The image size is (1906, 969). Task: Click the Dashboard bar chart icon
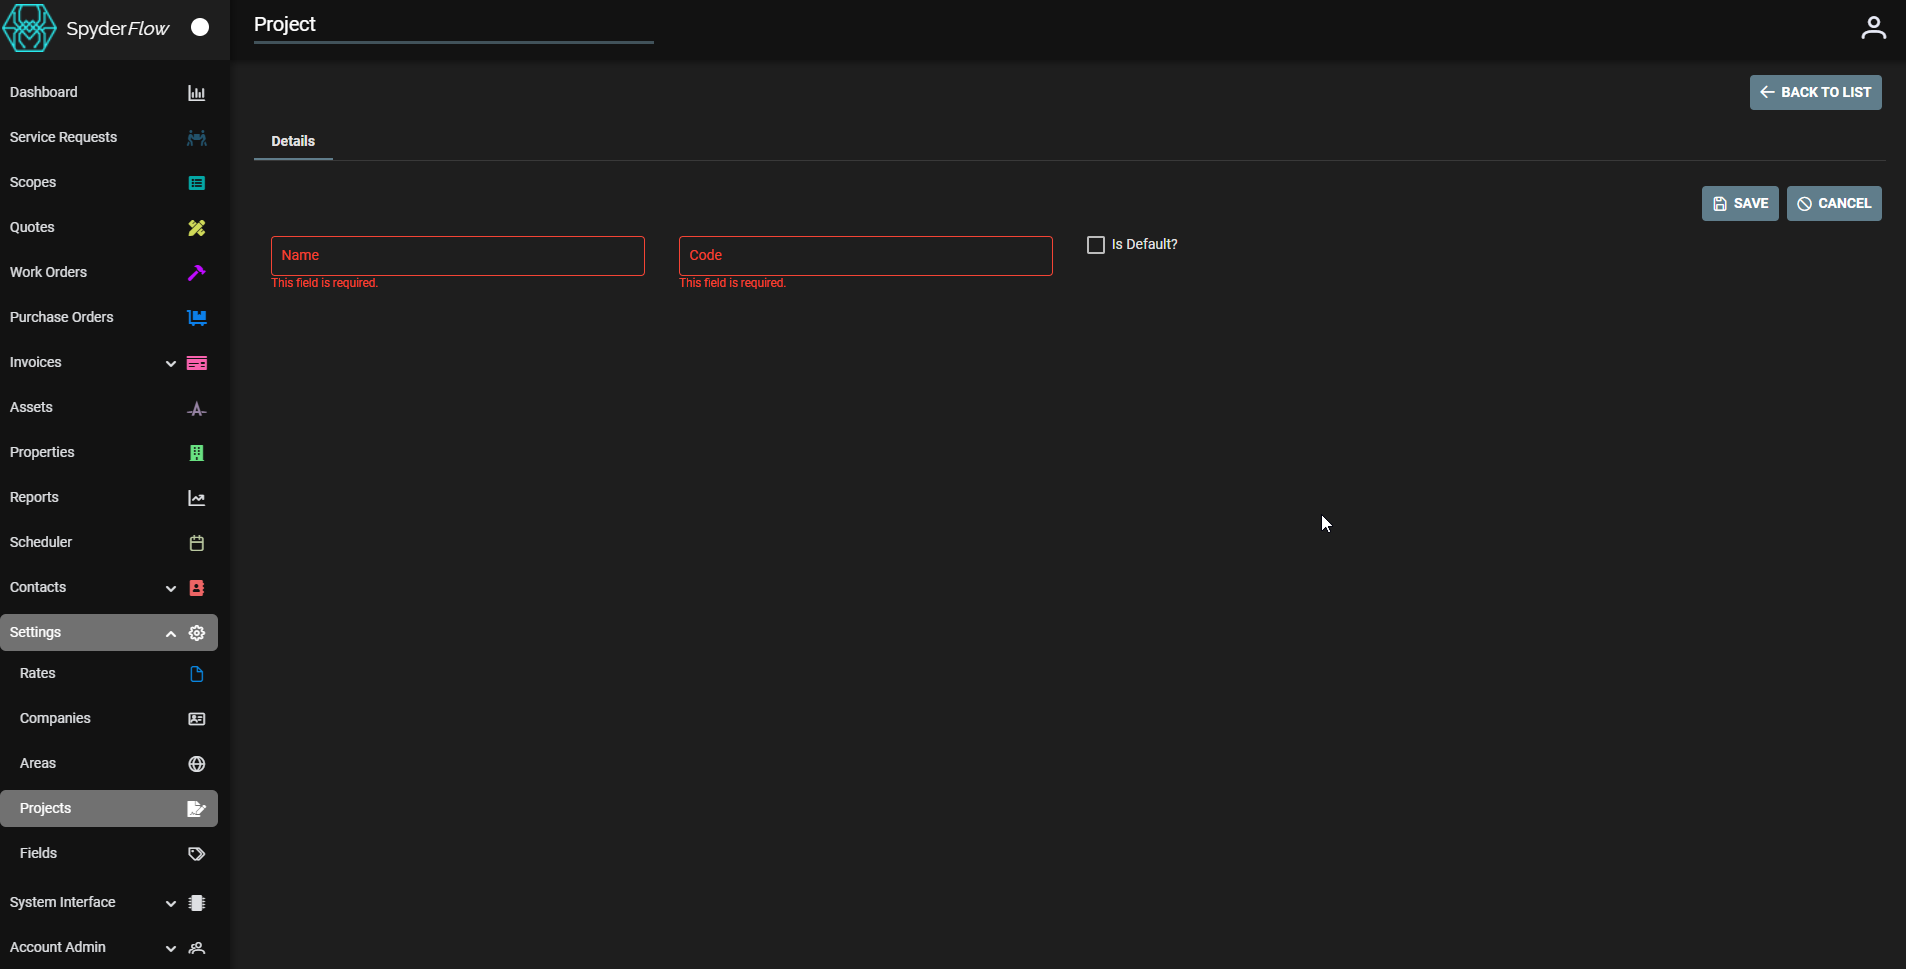(196, 93)
